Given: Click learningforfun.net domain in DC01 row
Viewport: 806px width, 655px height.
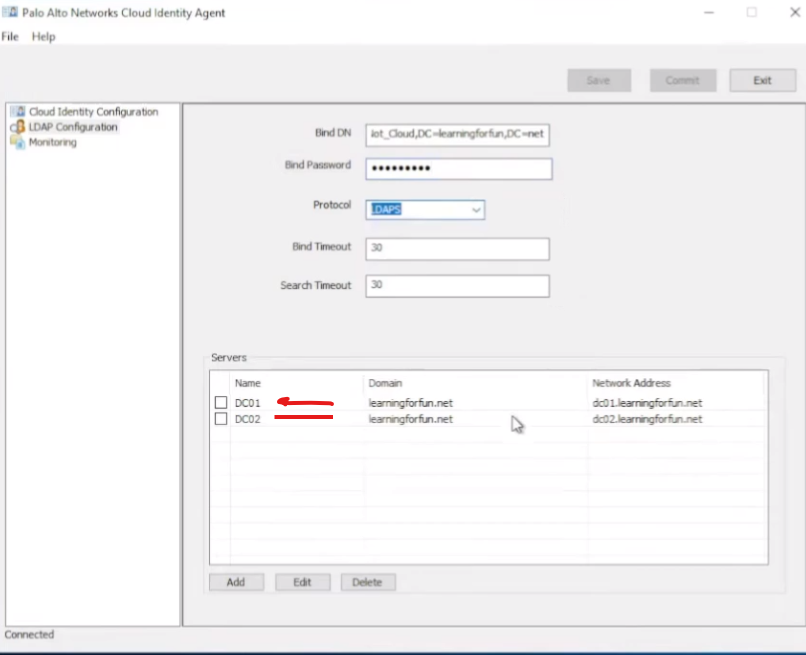Looking at the screenshot, I should pyautogui.click(x=411, y=403).
